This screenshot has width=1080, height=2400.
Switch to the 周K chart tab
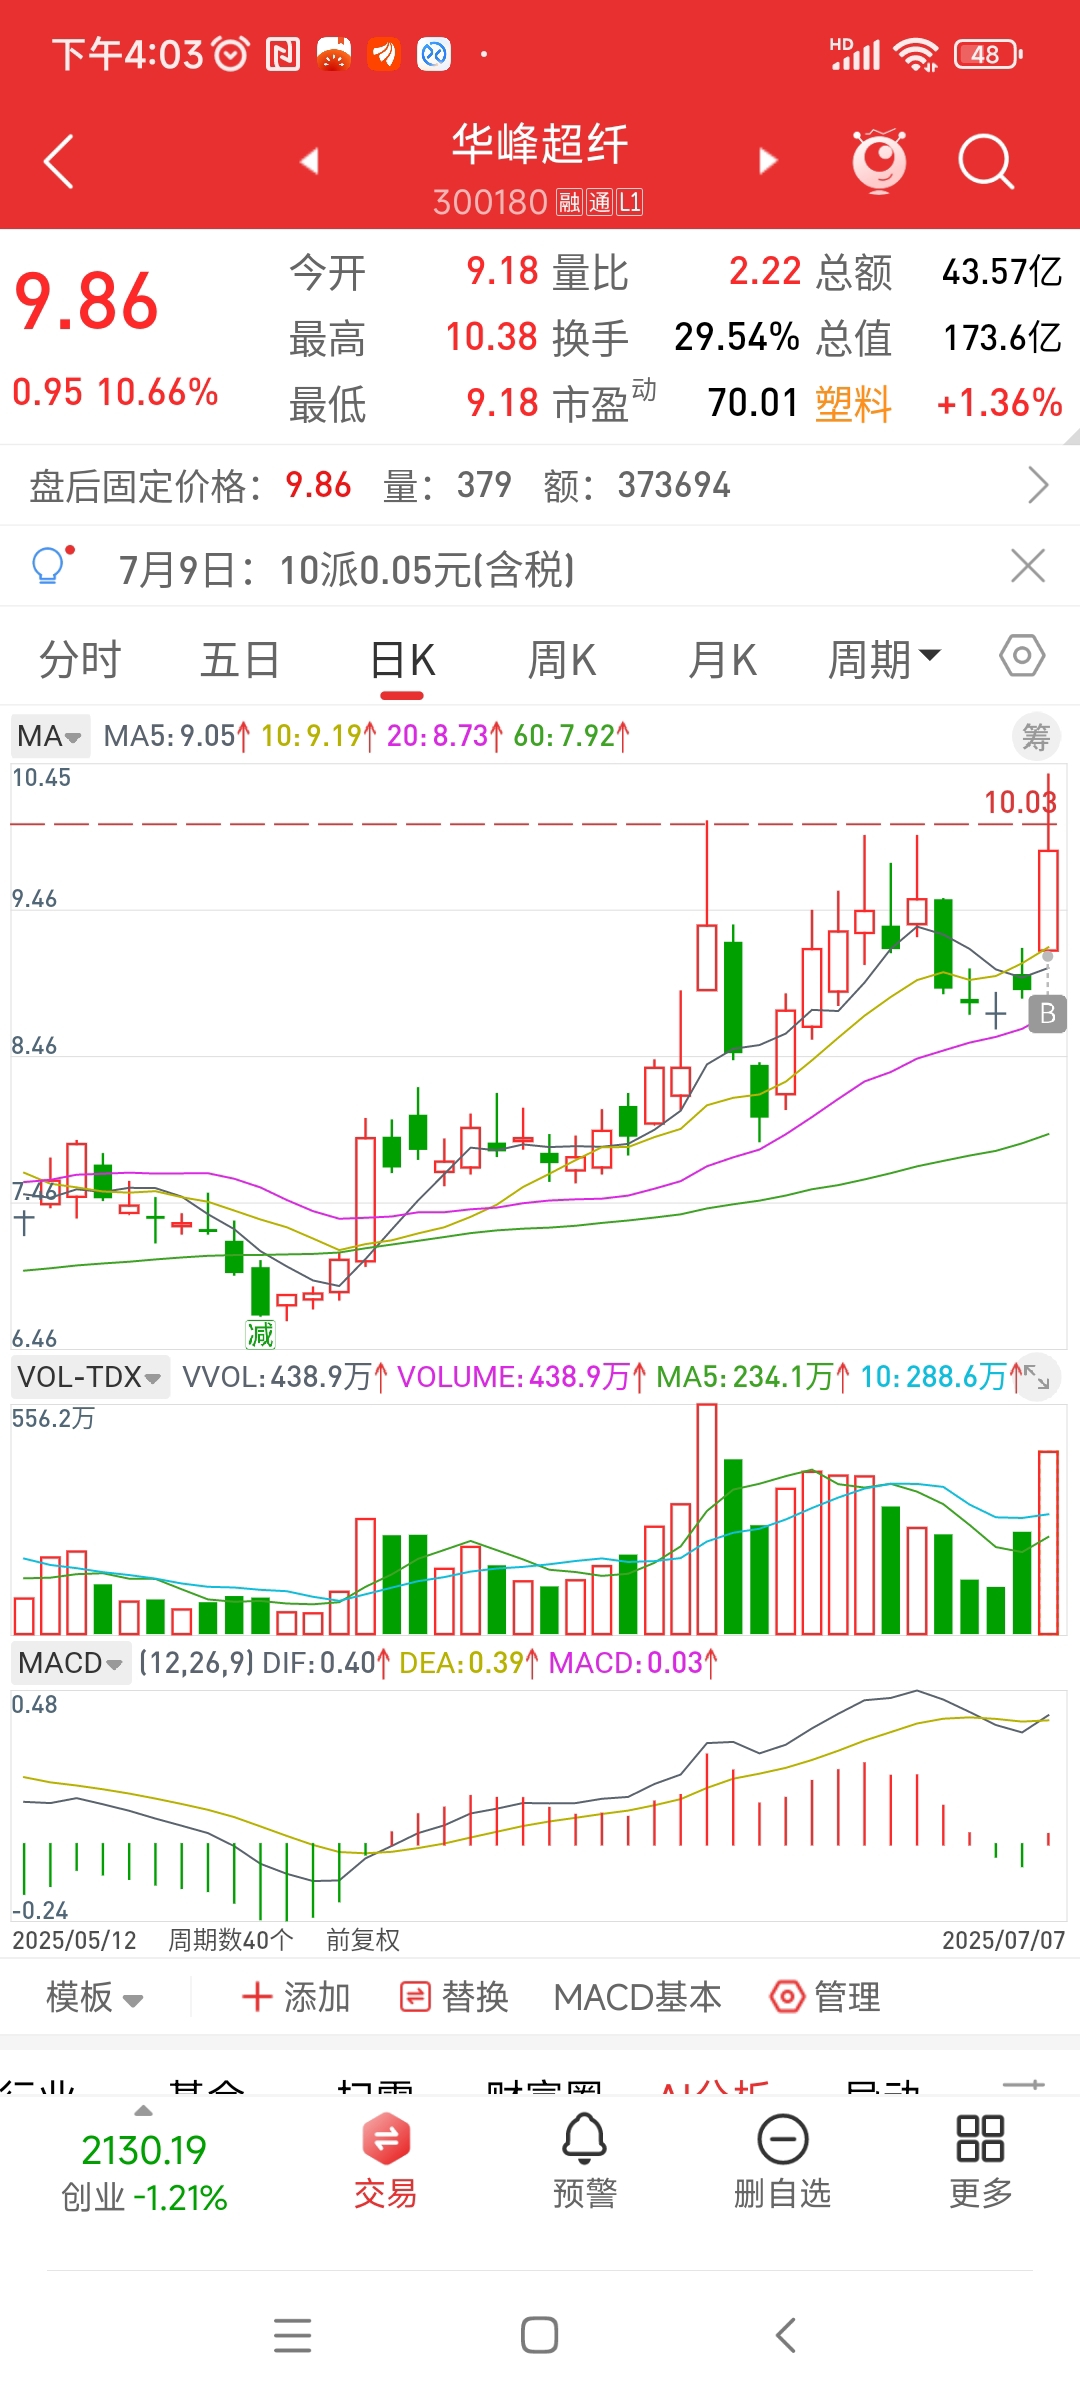pyautogui.click(x=562, y=660)
